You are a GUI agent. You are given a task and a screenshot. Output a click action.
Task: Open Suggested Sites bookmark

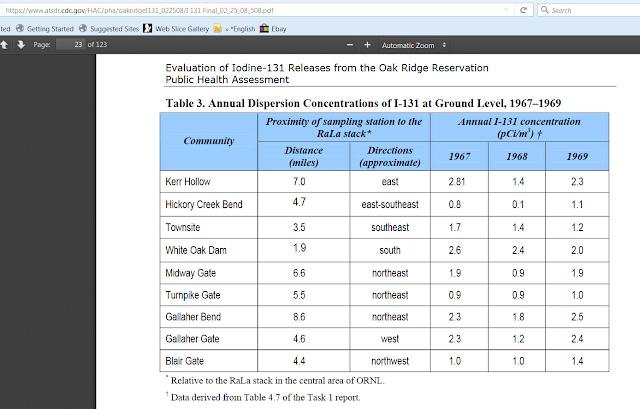(x=109, y=29)
